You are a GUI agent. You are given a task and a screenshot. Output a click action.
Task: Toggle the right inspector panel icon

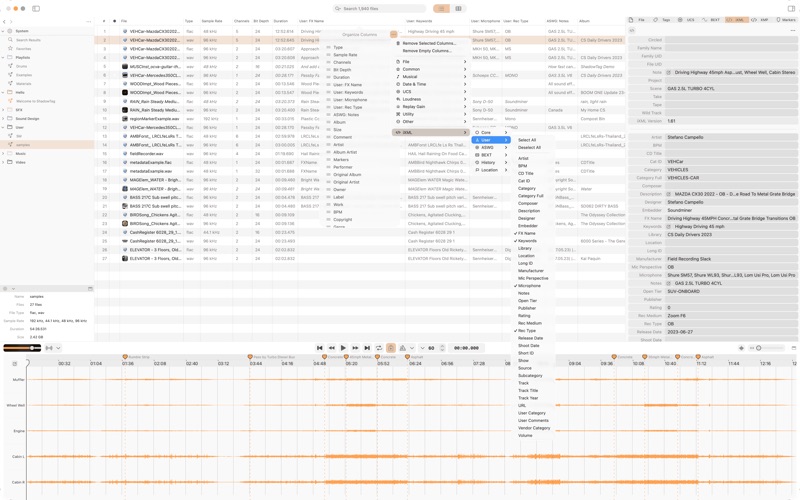pos(791,9)
